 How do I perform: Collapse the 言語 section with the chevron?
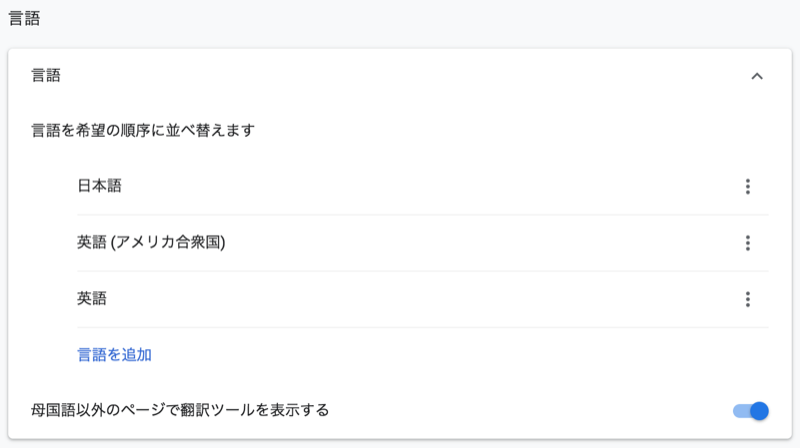[757, 77]
